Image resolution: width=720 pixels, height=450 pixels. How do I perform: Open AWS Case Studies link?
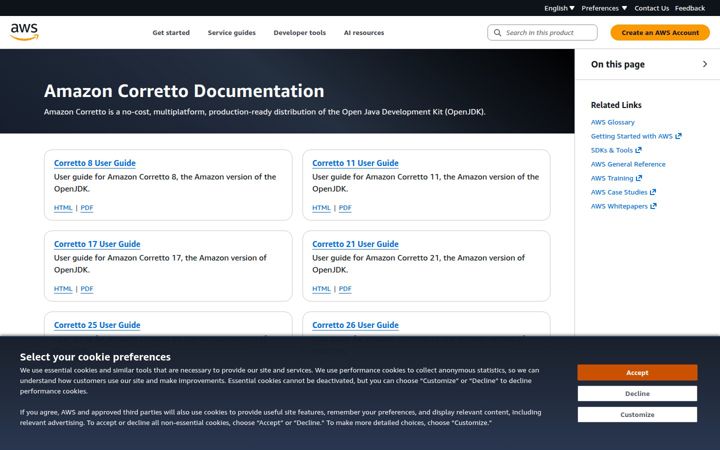pos(619,192)
